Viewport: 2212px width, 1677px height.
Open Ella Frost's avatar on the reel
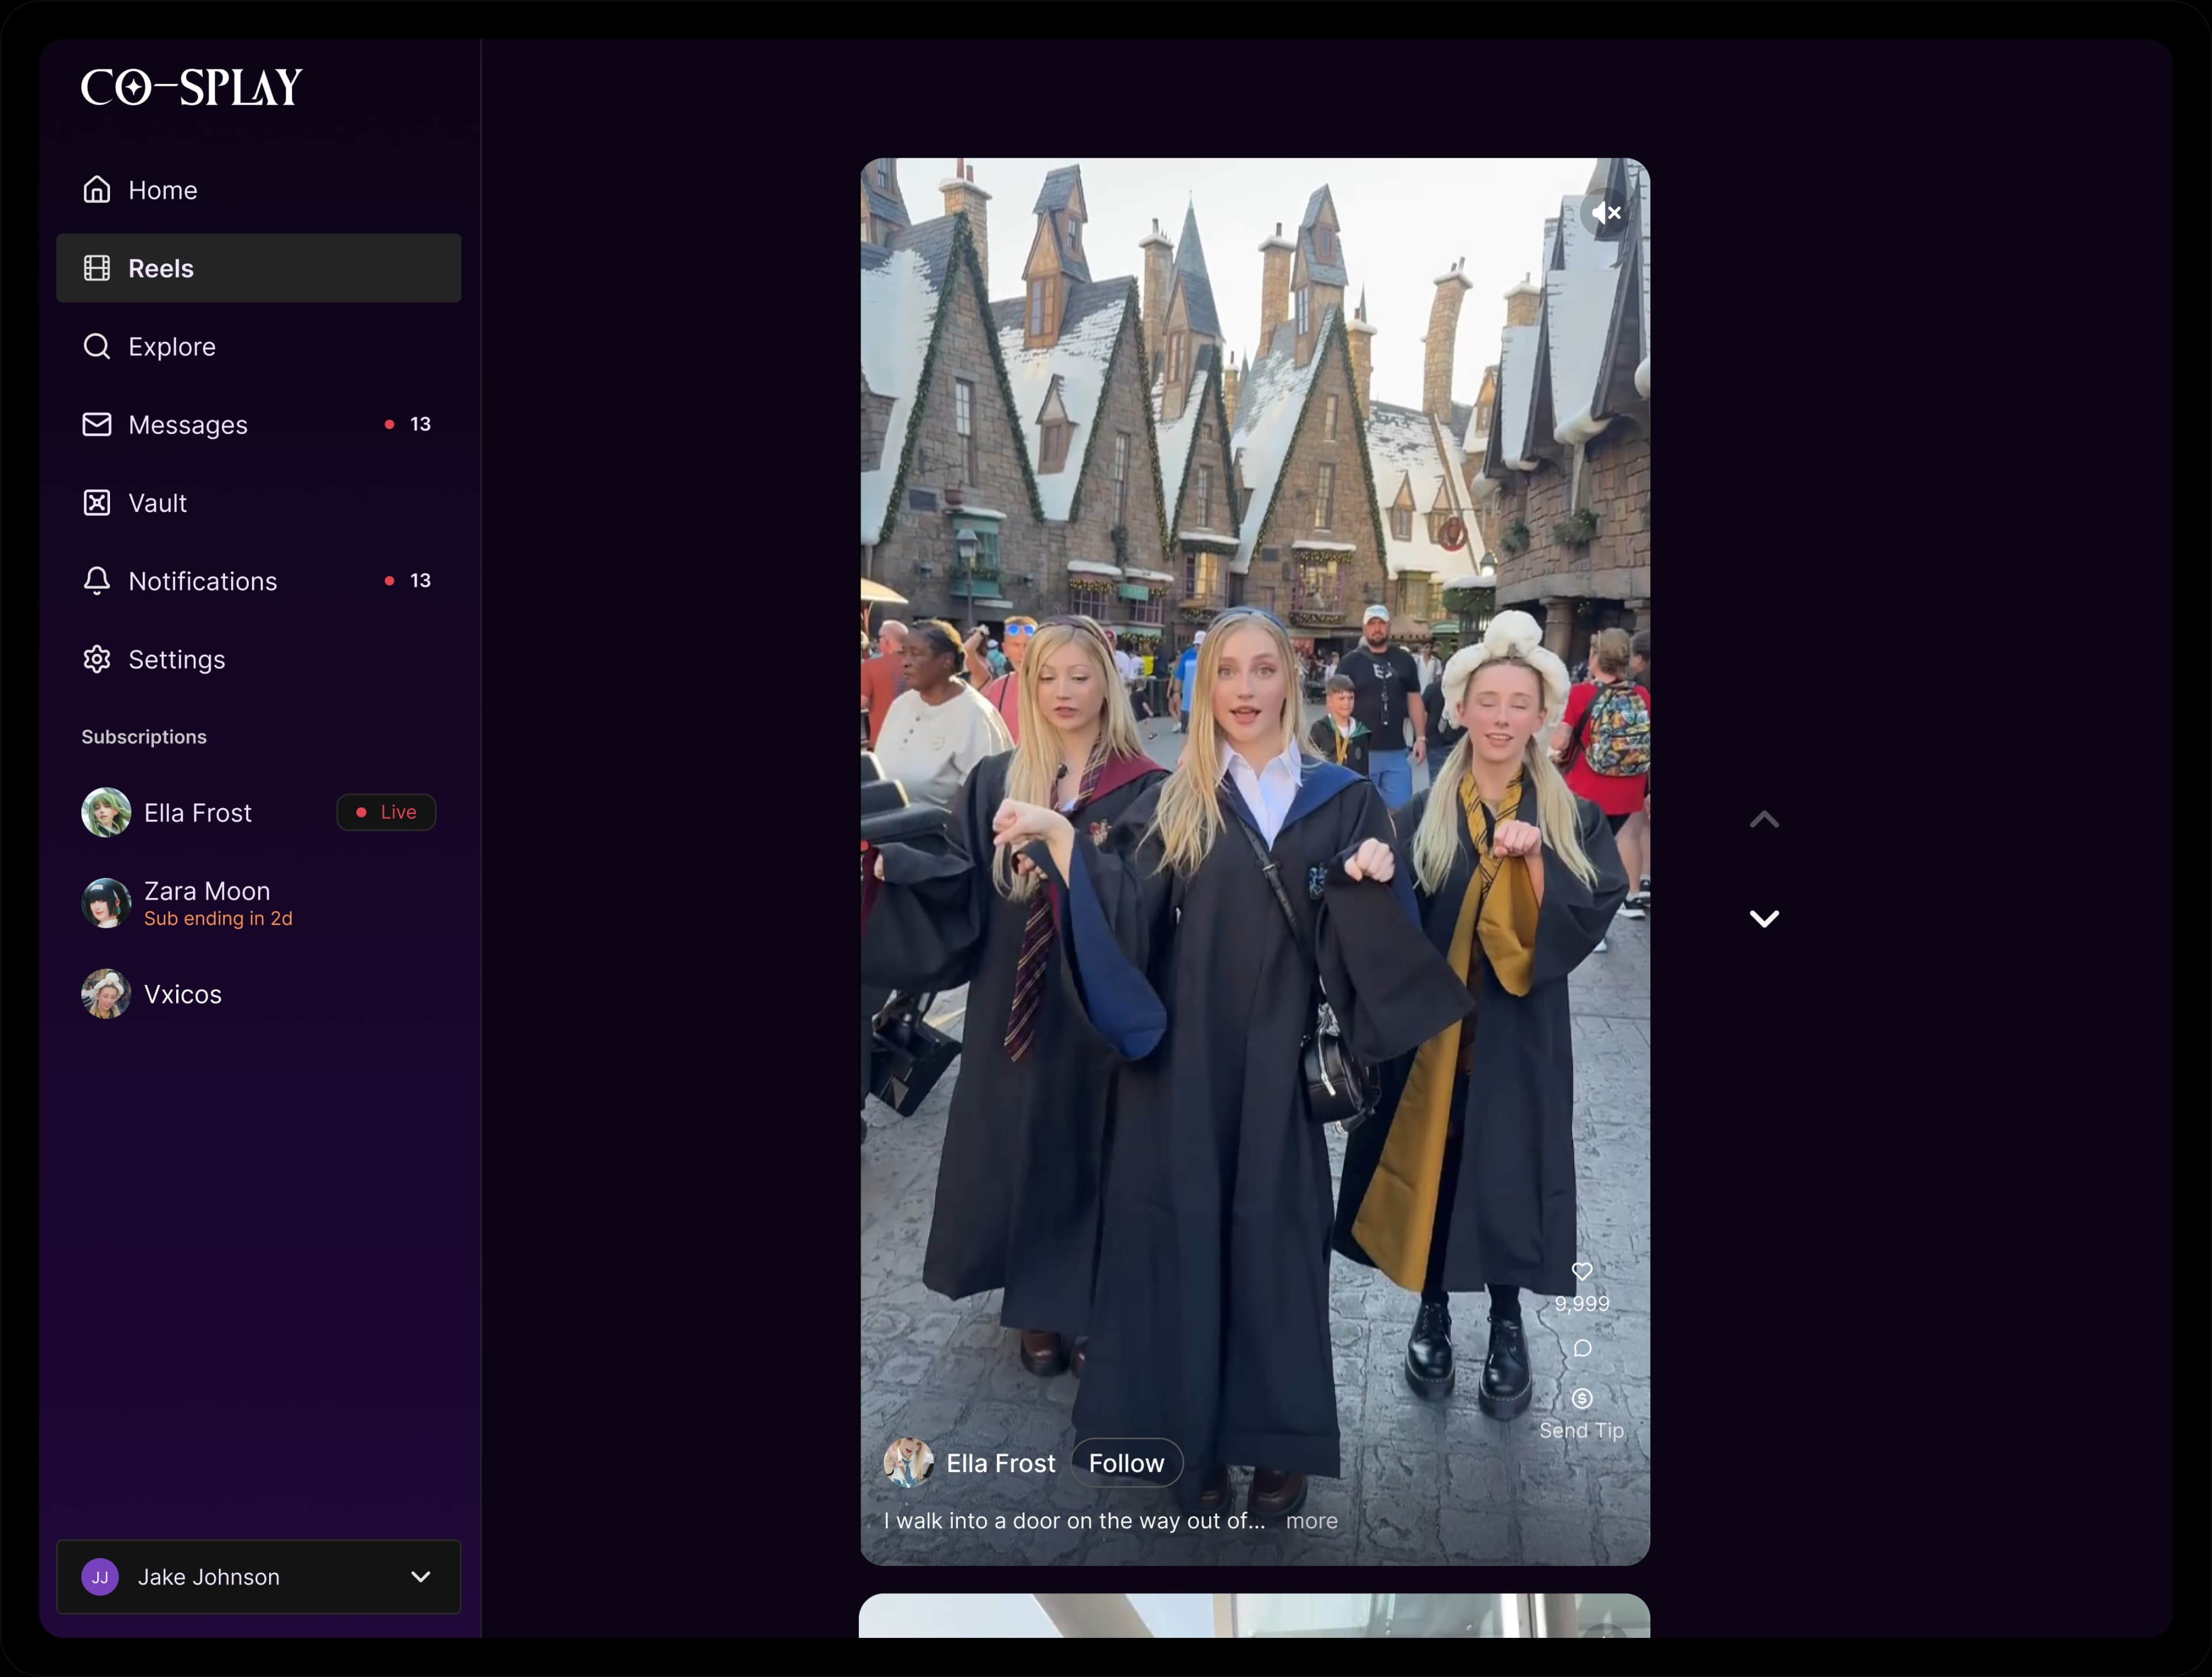908,1463
